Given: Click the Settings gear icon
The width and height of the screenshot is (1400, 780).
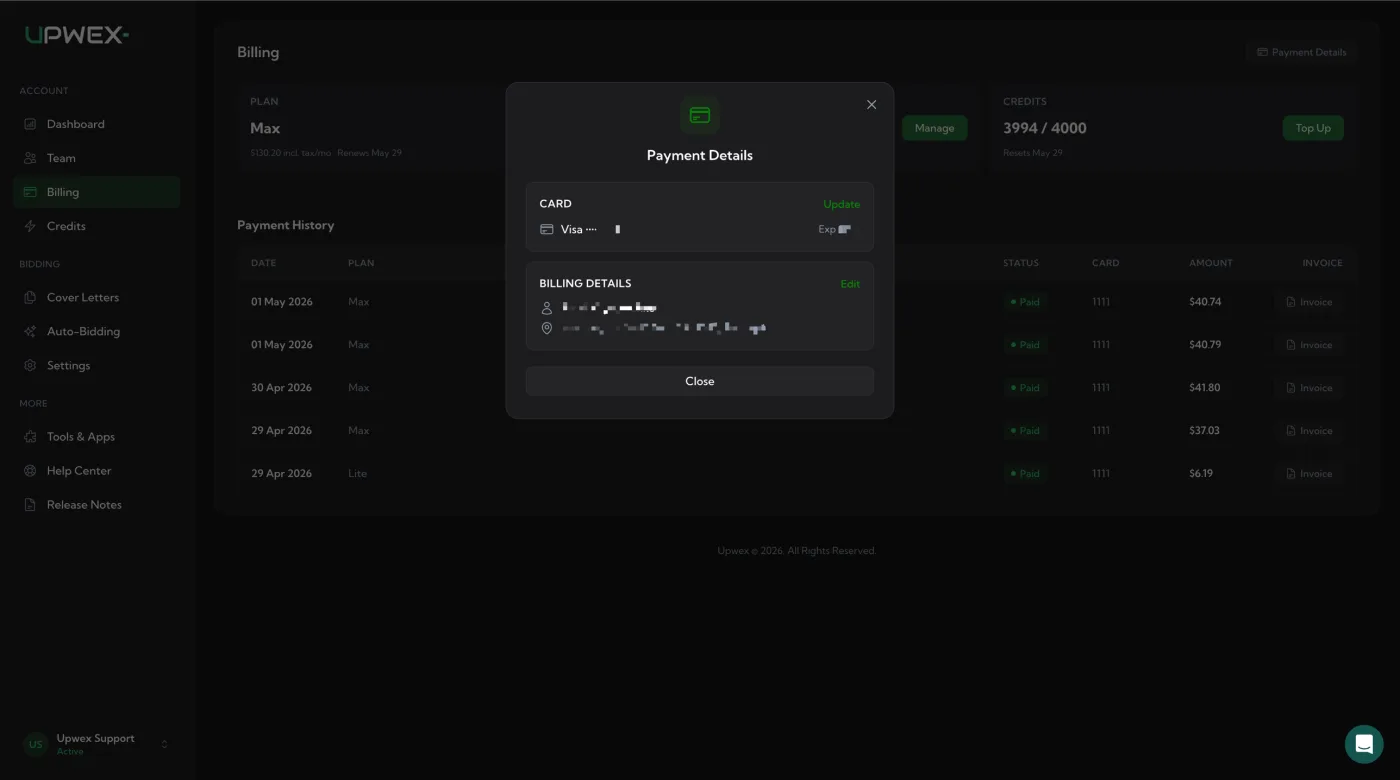Looking at the screenshot, I should [29, 365].
